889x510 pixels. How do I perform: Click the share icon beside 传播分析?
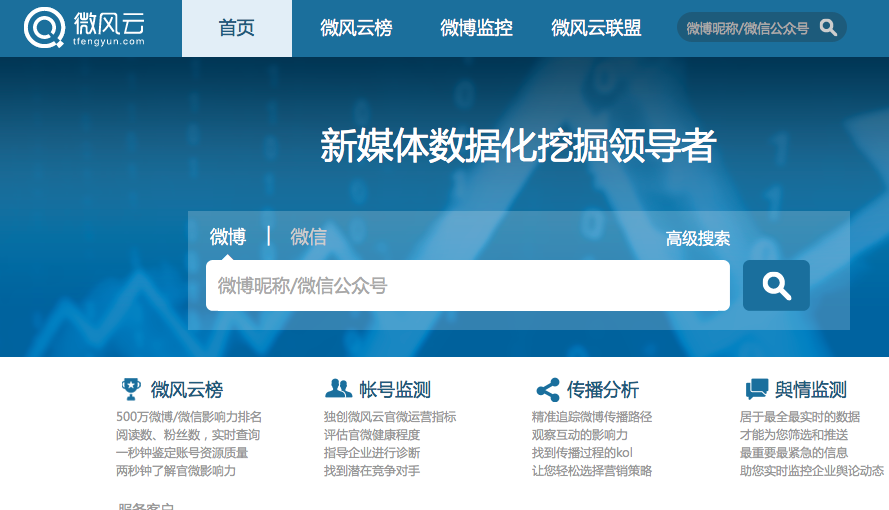[548, 390]
